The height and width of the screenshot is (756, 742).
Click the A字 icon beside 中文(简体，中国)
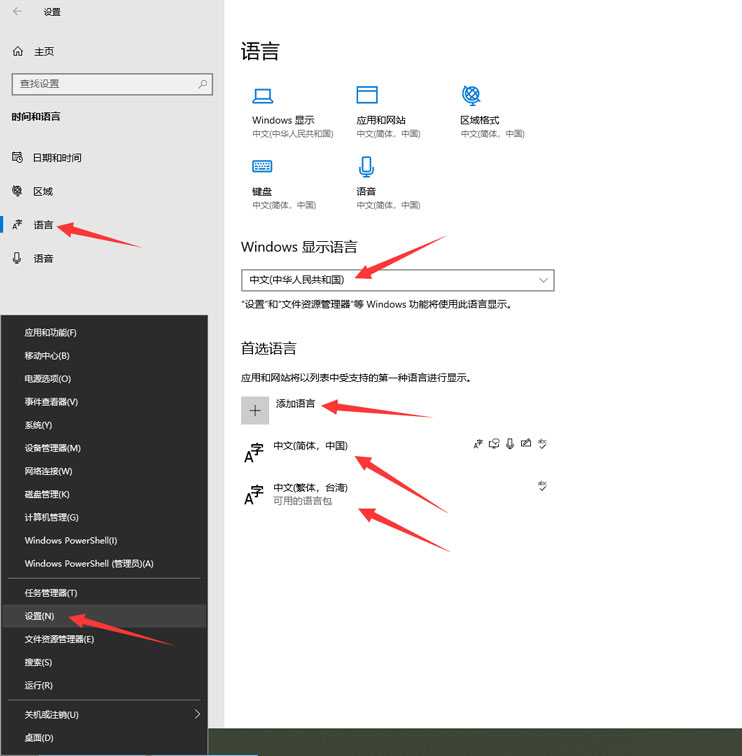pos(254,453)
